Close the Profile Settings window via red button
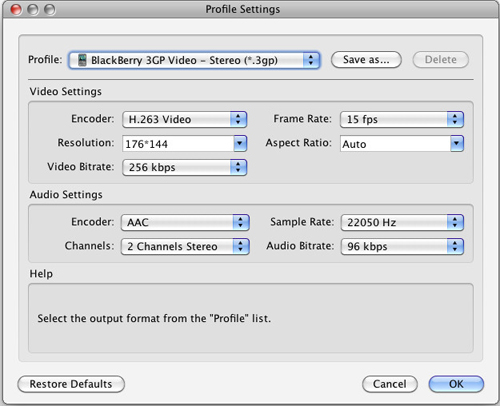Screen dimensions: 500x406 point(16,10)
